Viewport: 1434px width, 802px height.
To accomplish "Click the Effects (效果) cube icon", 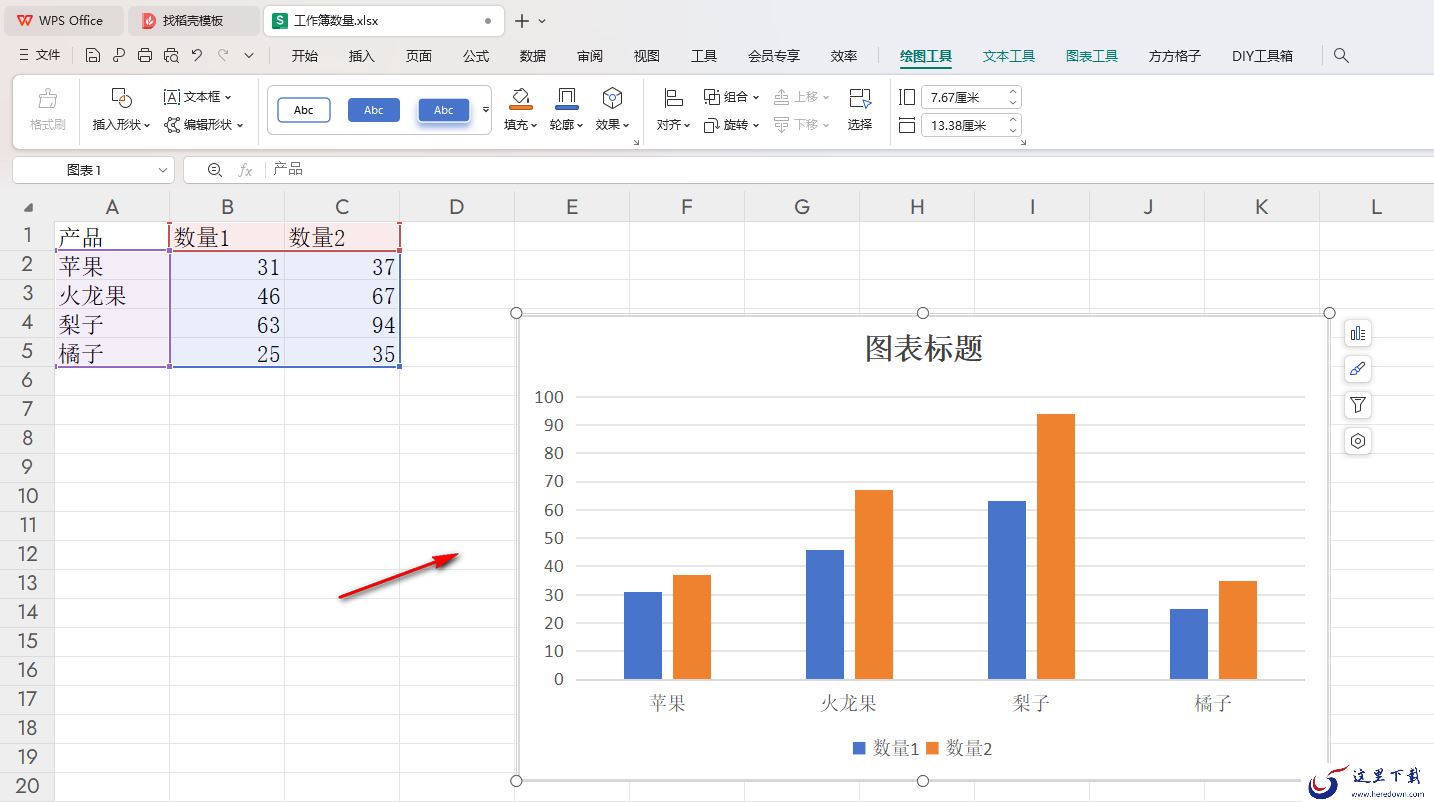I will point(612,98).
